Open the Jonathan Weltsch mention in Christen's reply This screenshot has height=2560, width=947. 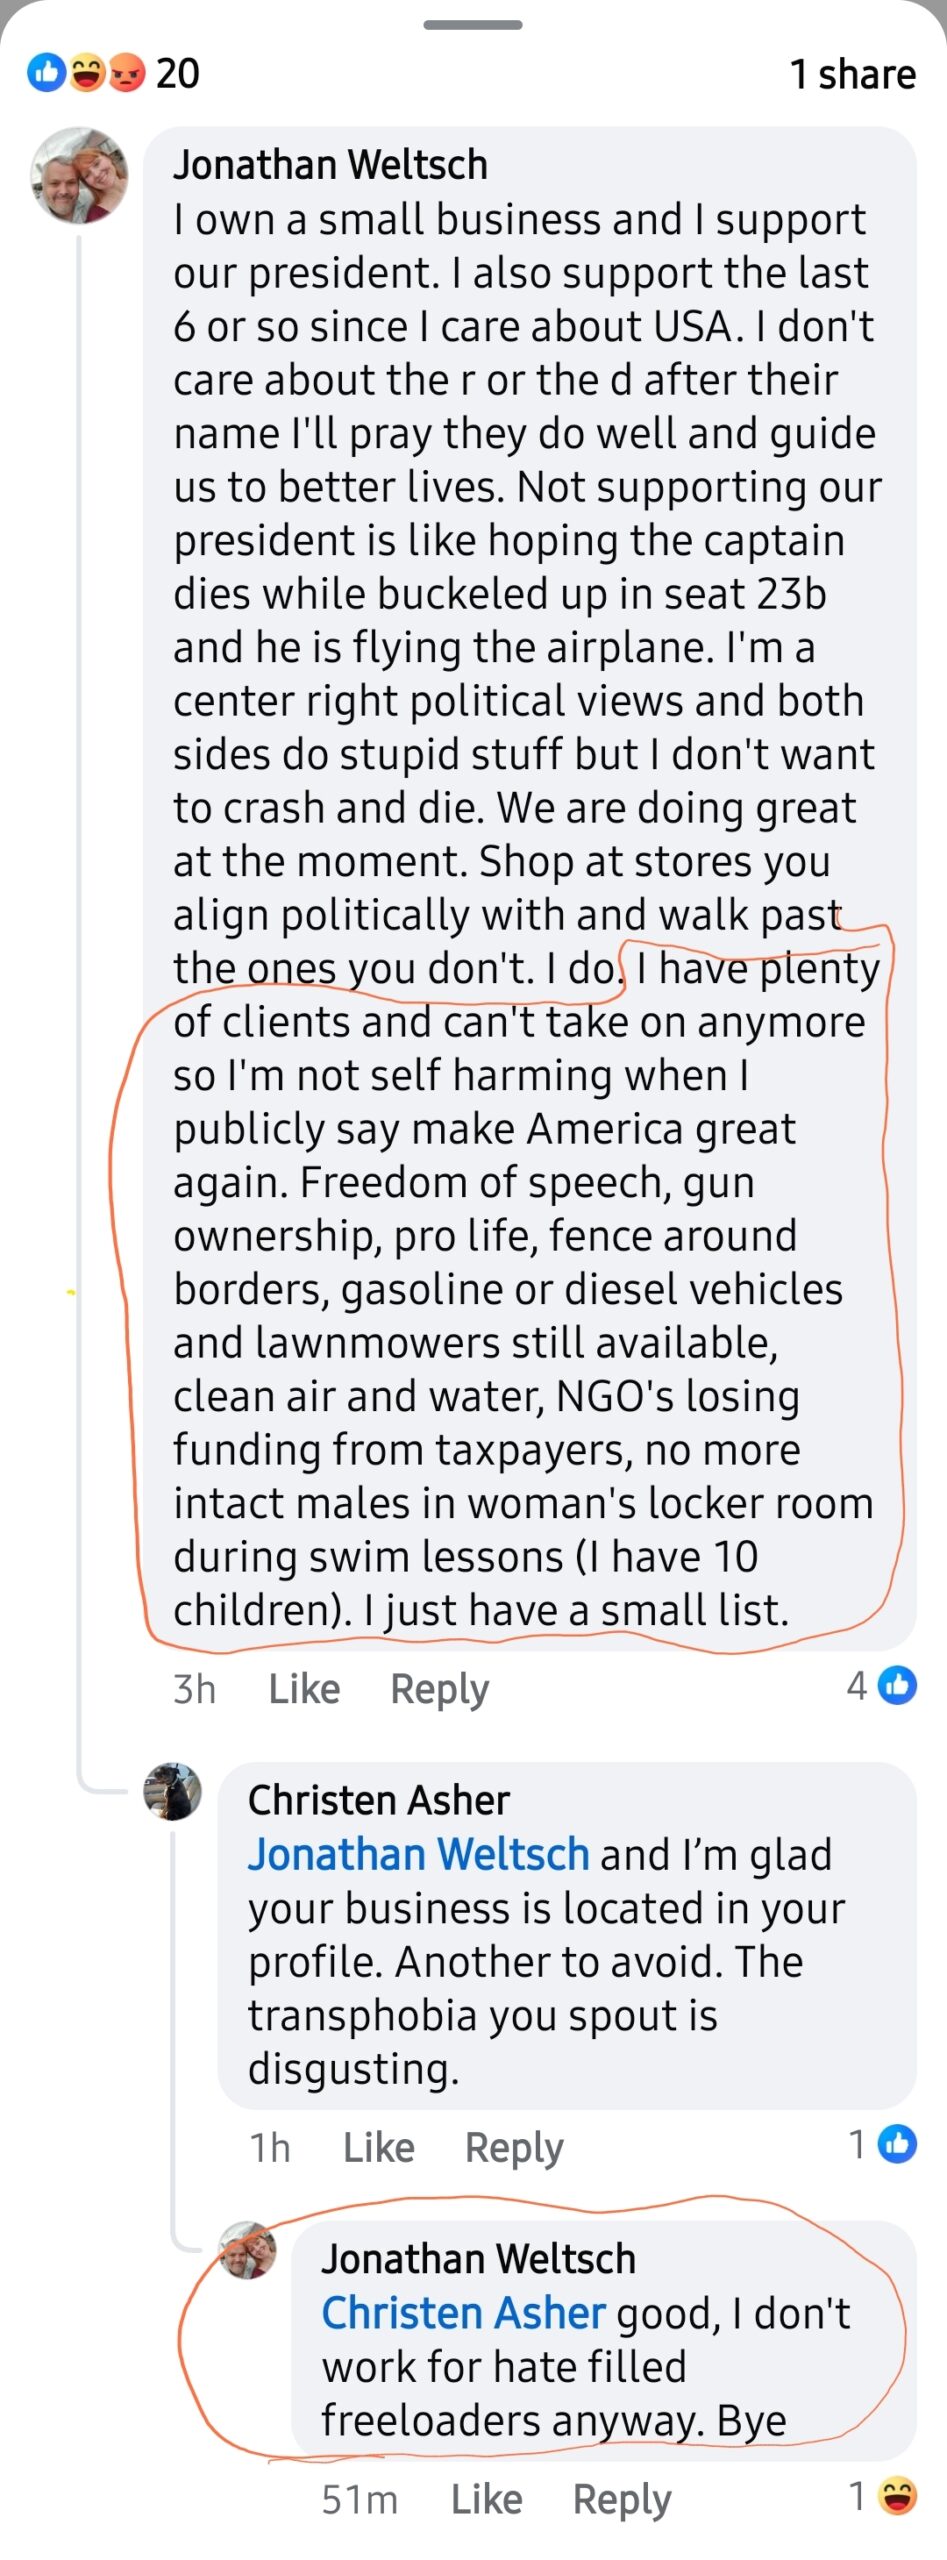coord(418,1855)
